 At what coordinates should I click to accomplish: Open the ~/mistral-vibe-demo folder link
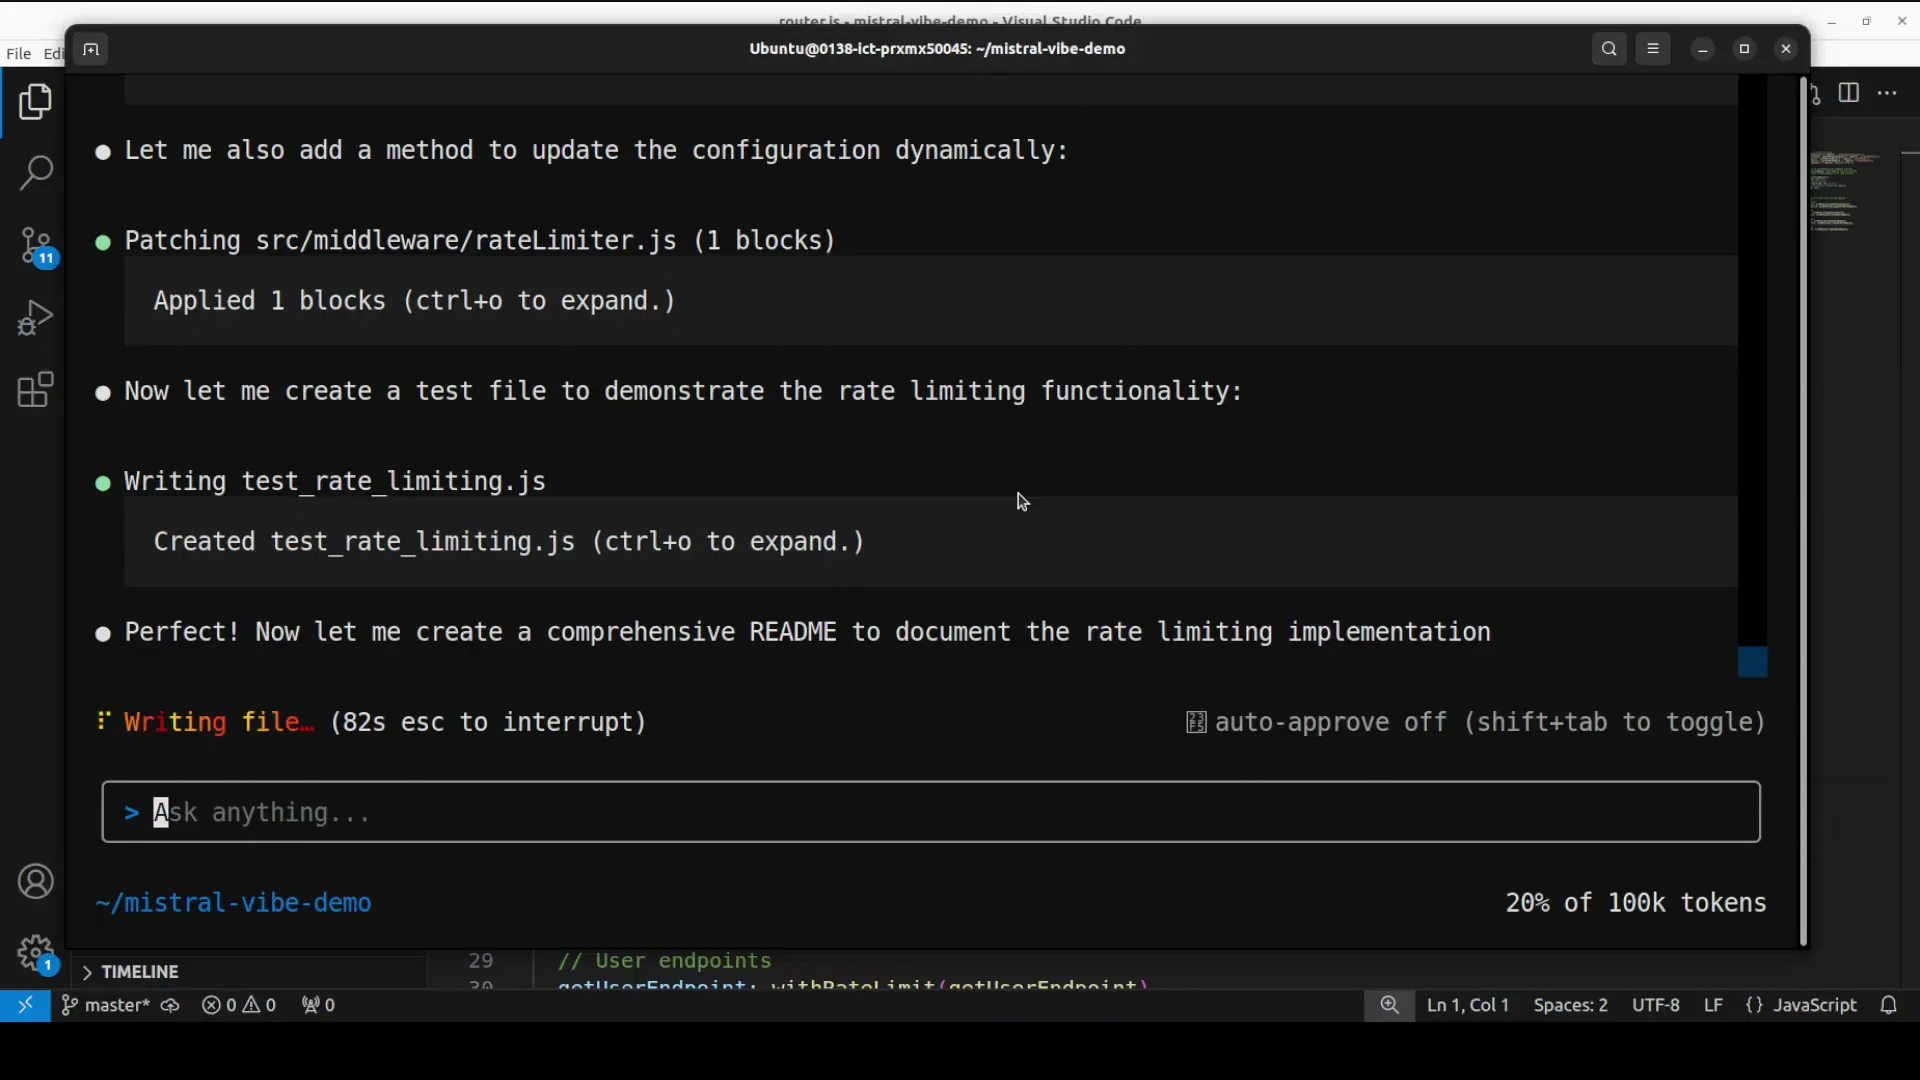[x=234, y=902]
